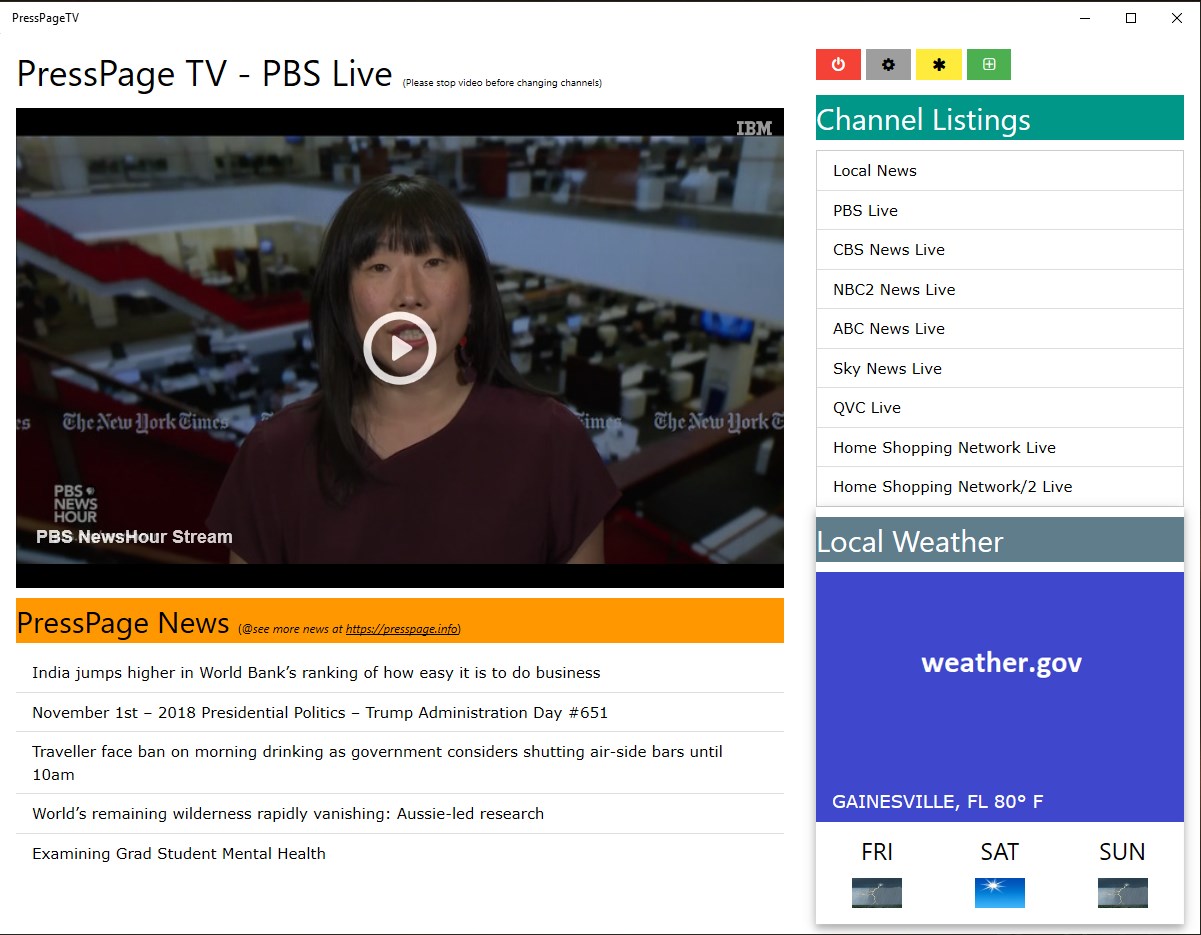Close the PressPageTV window
The height and width of the screenshot is (935, 1201).
tap(1177, 17)
